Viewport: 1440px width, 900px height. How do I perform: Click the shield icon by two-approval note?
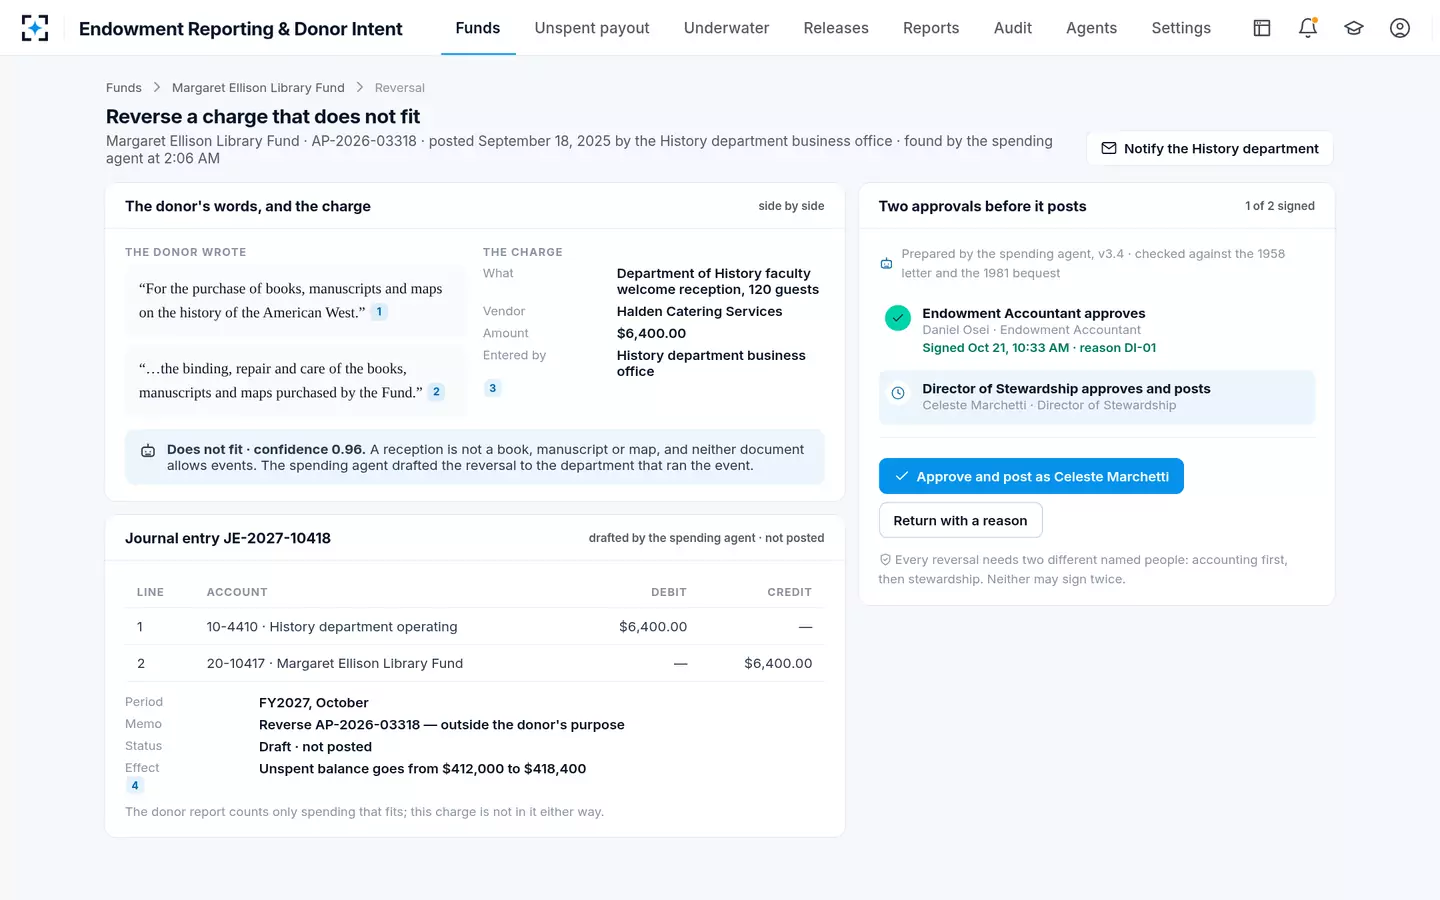coord(885,560)
